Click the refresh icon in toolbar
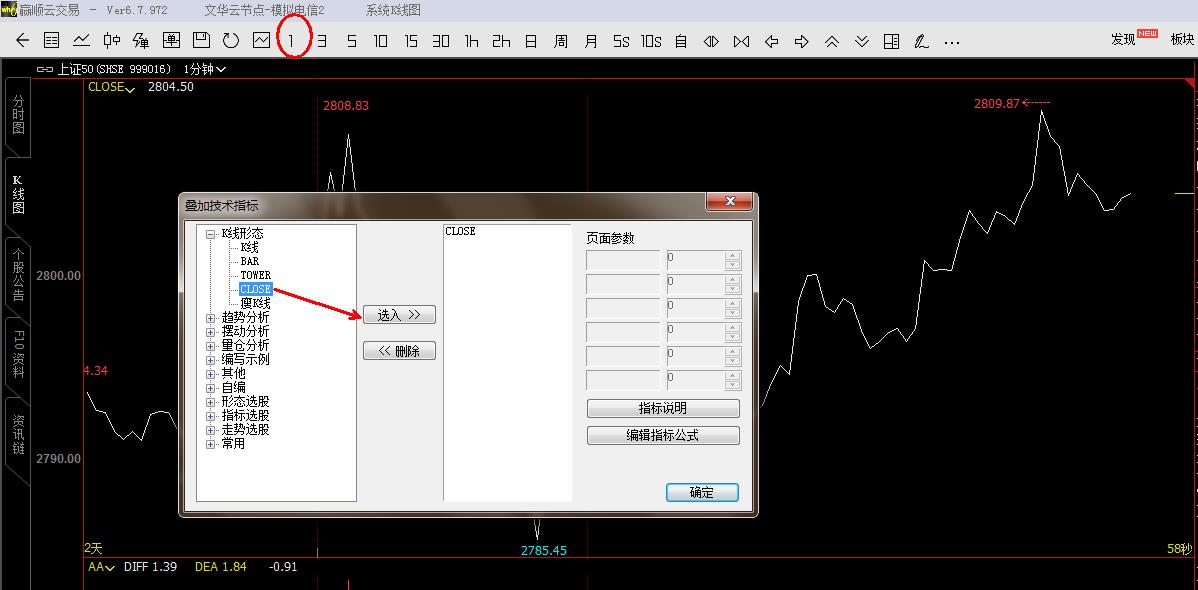 coord(231,41)
